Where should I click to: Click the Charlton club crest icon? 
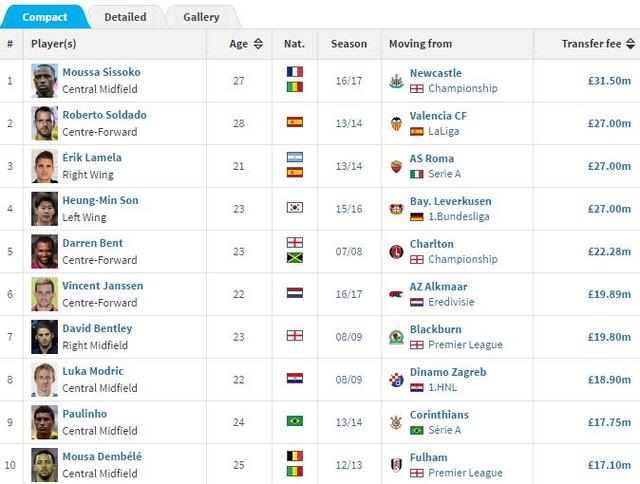pos(396,251)
